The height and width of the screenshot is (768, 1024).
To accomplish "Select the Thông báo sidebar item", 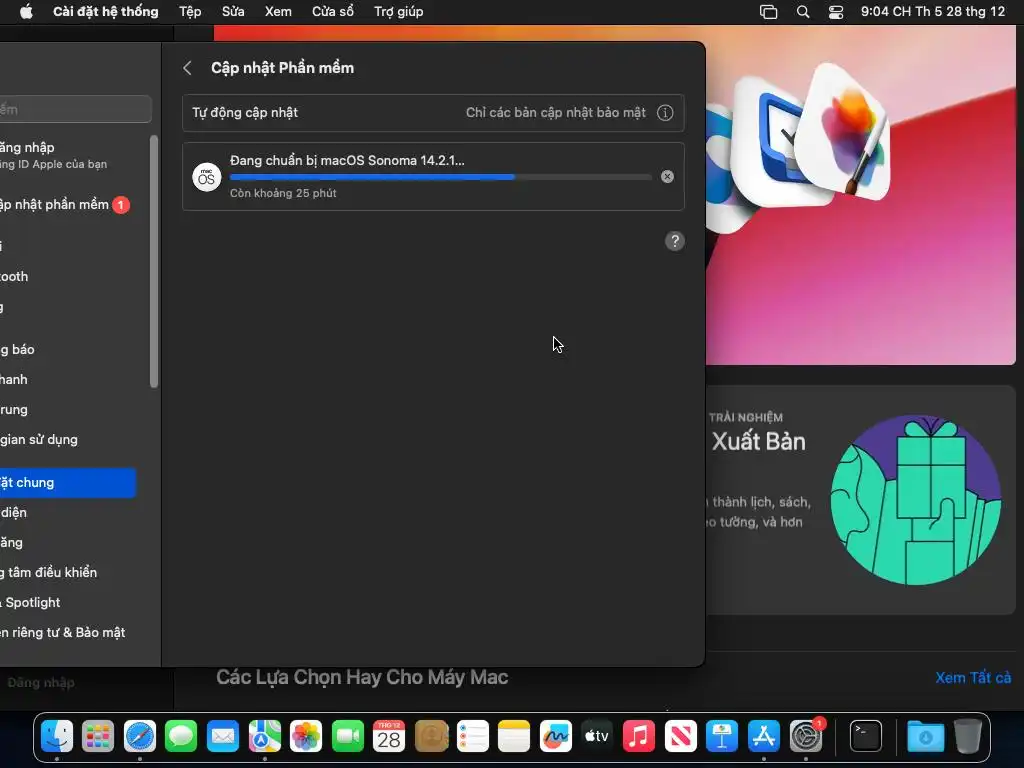I will coord(69,349).
